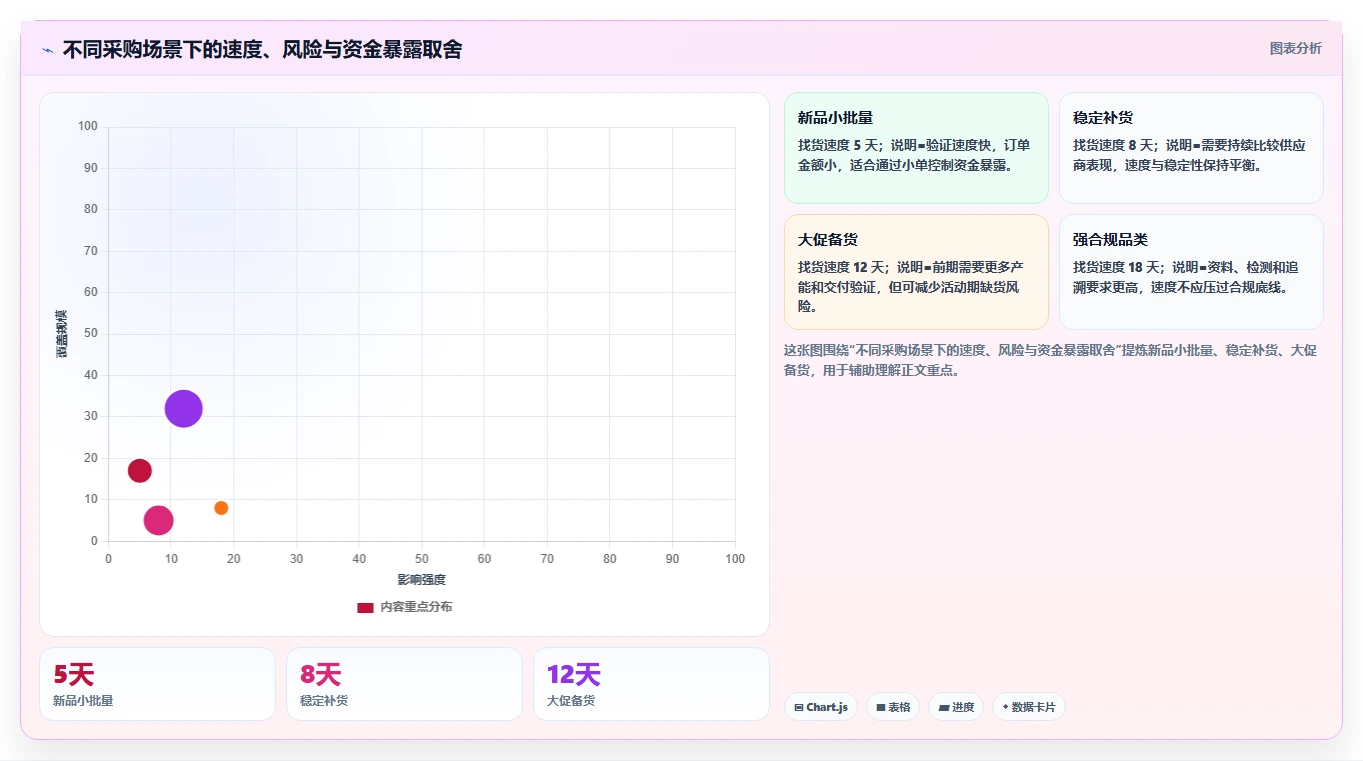Click the 大促备货 label under 12天
The width and height of the screenshot is (1363, 761).
coord(571,701)
